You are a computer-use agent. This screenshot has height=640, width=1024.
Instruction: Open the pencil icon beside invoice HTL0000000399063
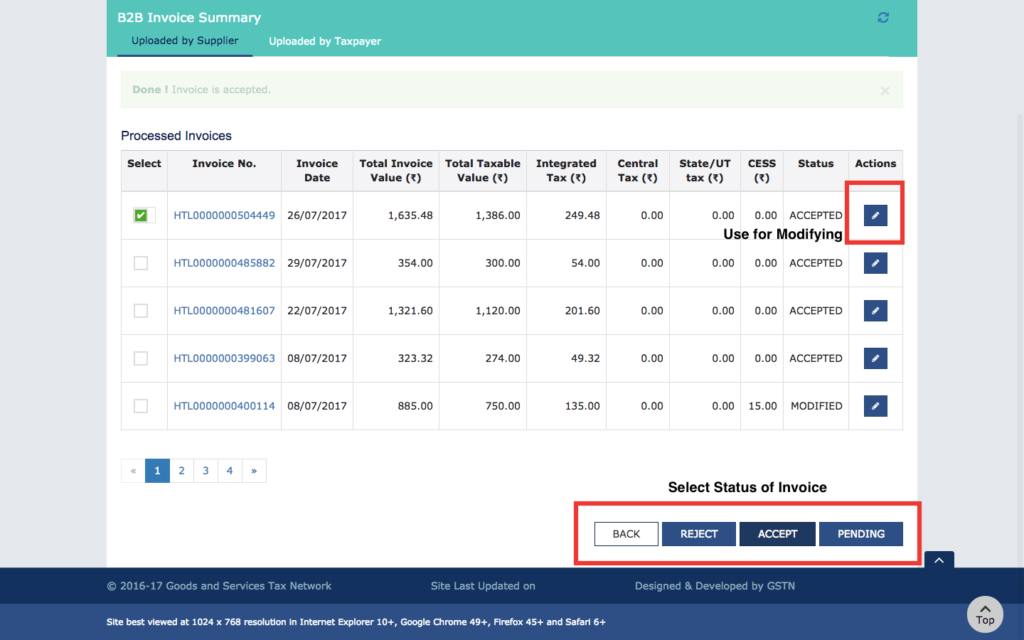pyautogui.click(x=874, y=358)
